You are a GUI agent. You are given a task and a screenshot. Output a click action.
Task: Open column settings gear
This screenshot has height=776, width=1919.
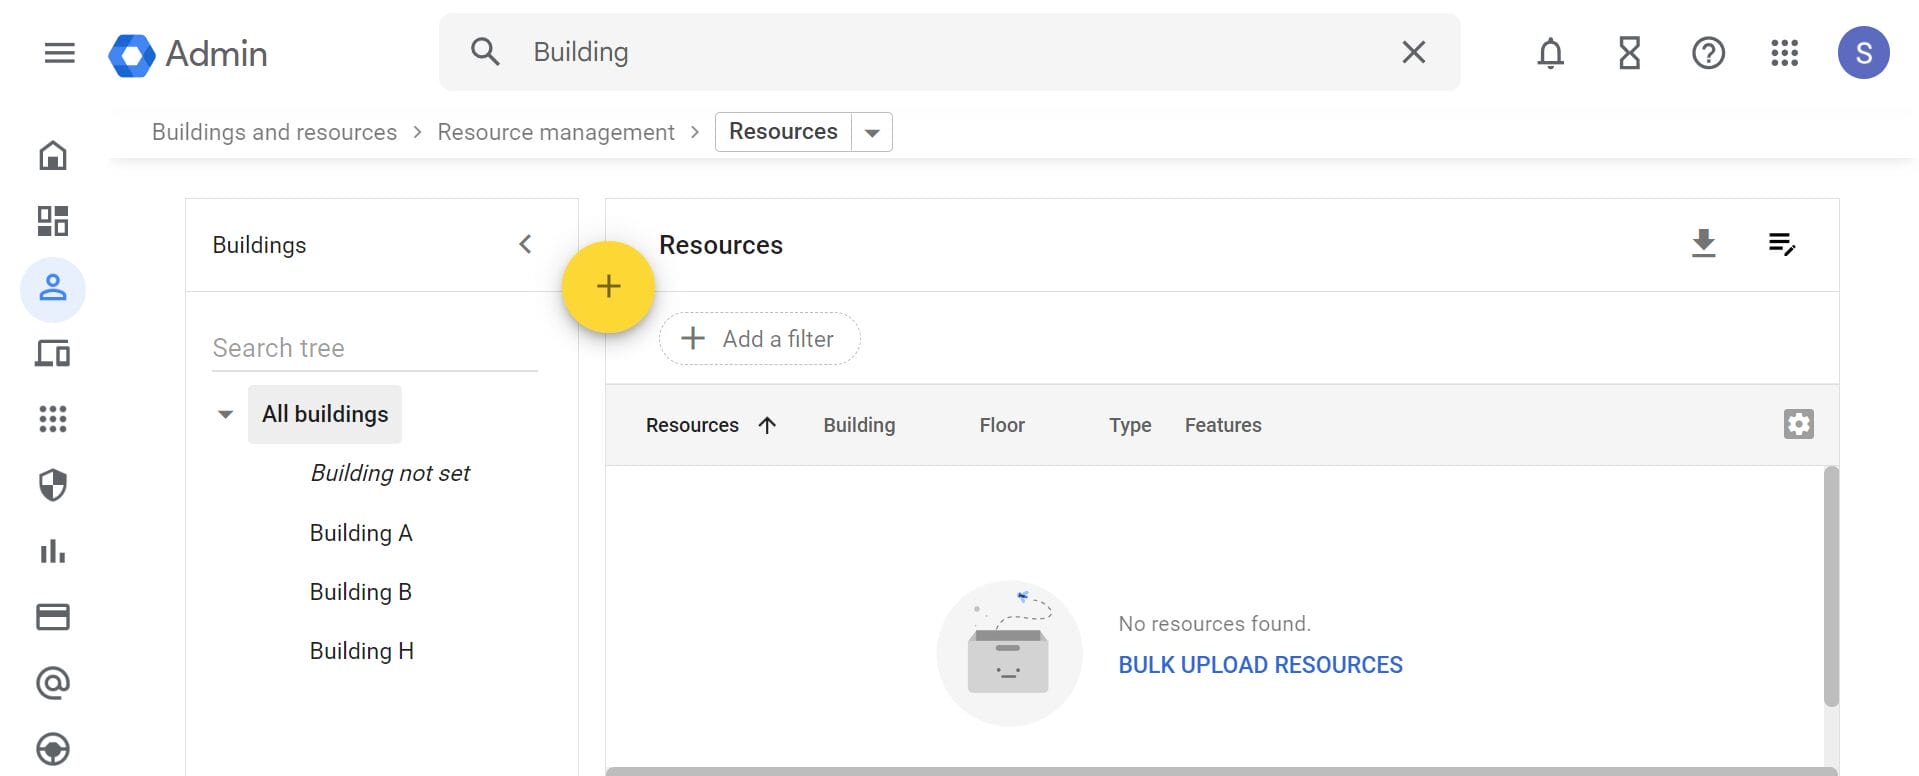click(x=1798, y=424)
